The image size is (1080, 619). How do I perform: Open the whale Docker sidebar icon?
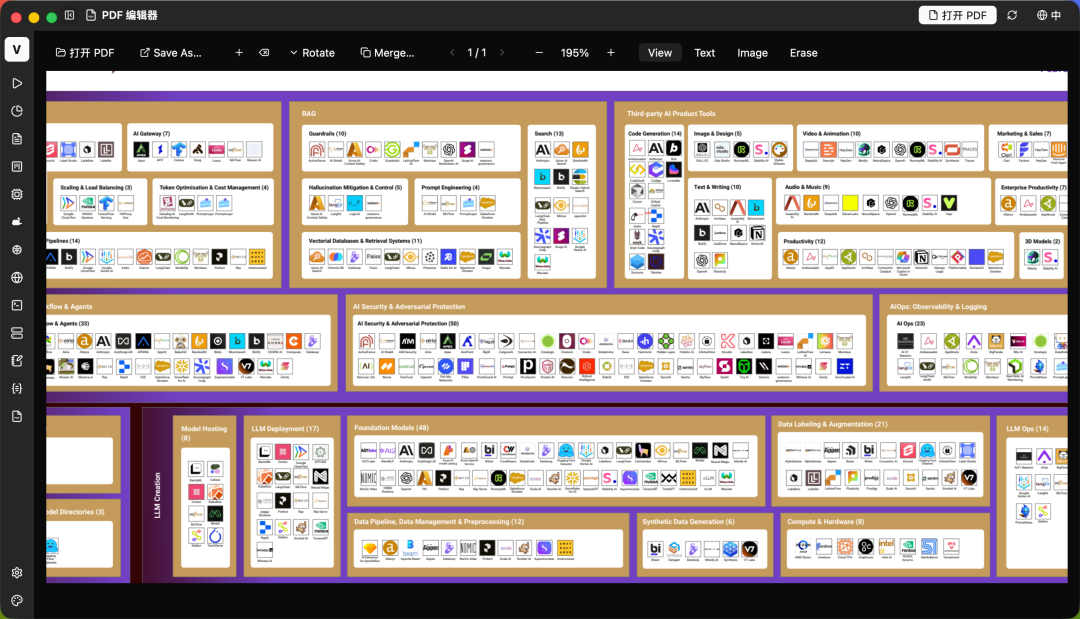click(x=17, y=222)
